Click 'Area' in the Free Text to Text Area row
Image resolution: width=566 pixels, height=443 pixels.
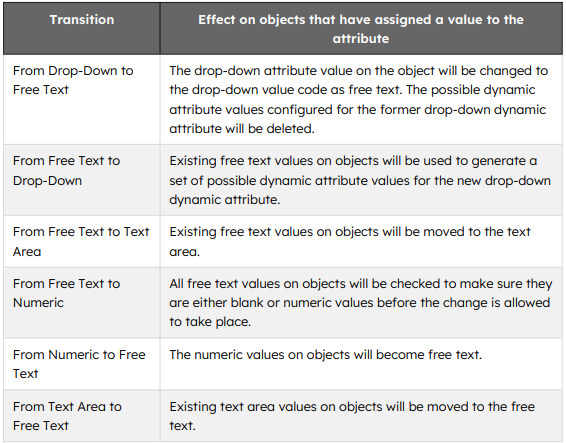tap(27, 252)
